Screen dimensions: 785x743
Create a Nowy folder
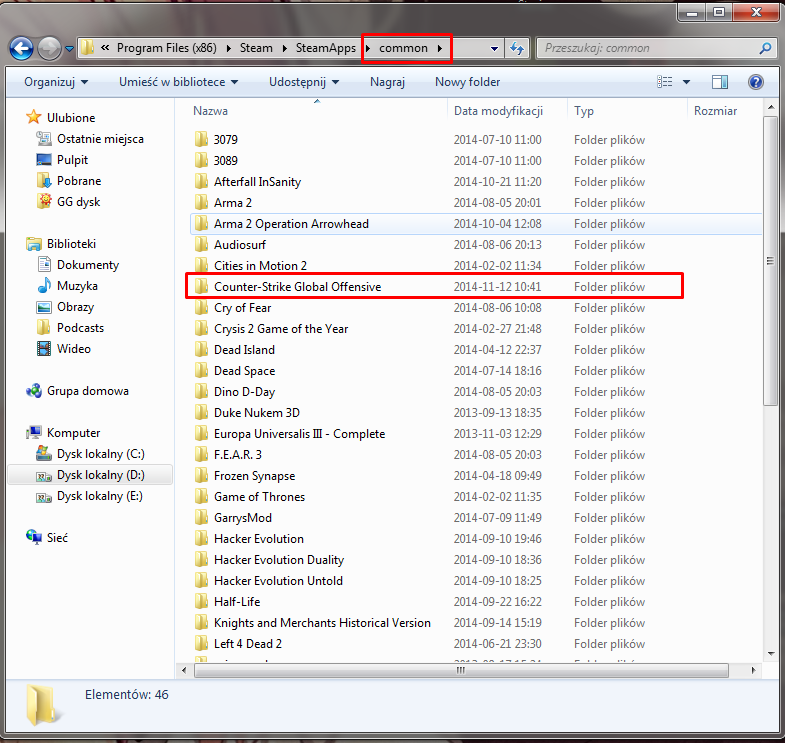[x=467, y=82]
